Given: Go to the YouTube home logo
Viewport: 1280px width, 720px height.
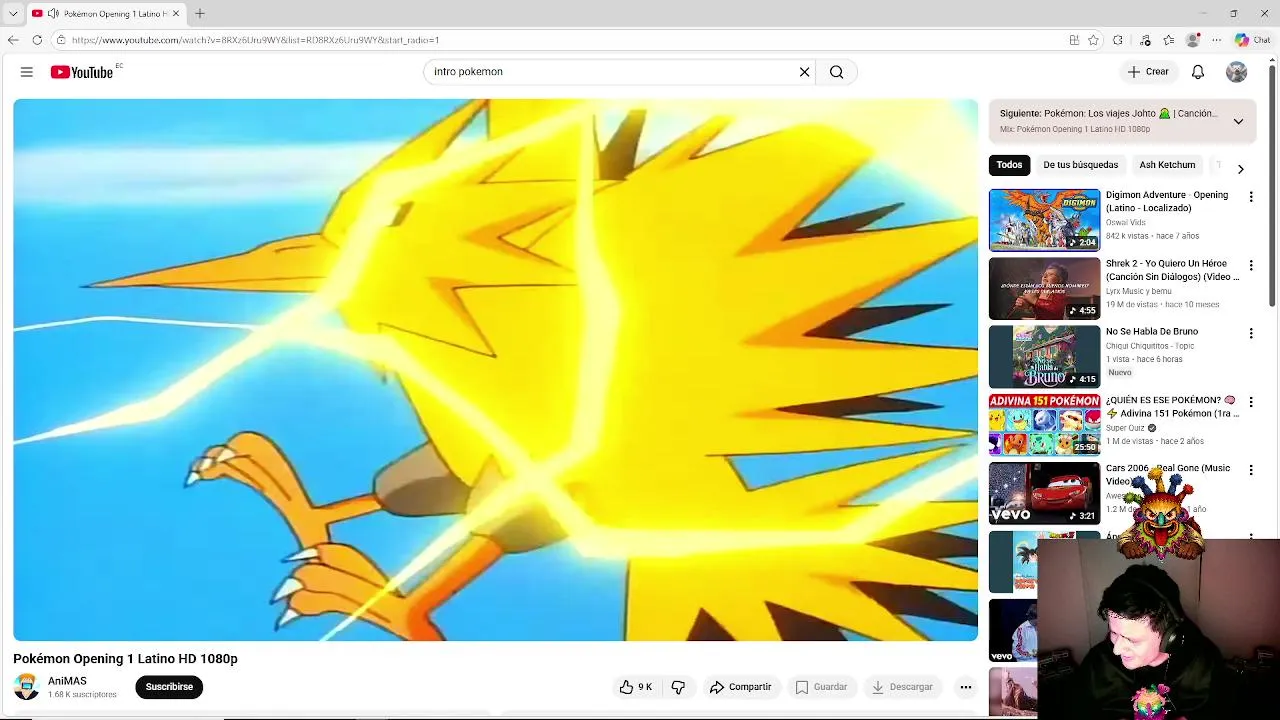Looking at the screenshot, I should pyautogui.click(x=82, y=72).
